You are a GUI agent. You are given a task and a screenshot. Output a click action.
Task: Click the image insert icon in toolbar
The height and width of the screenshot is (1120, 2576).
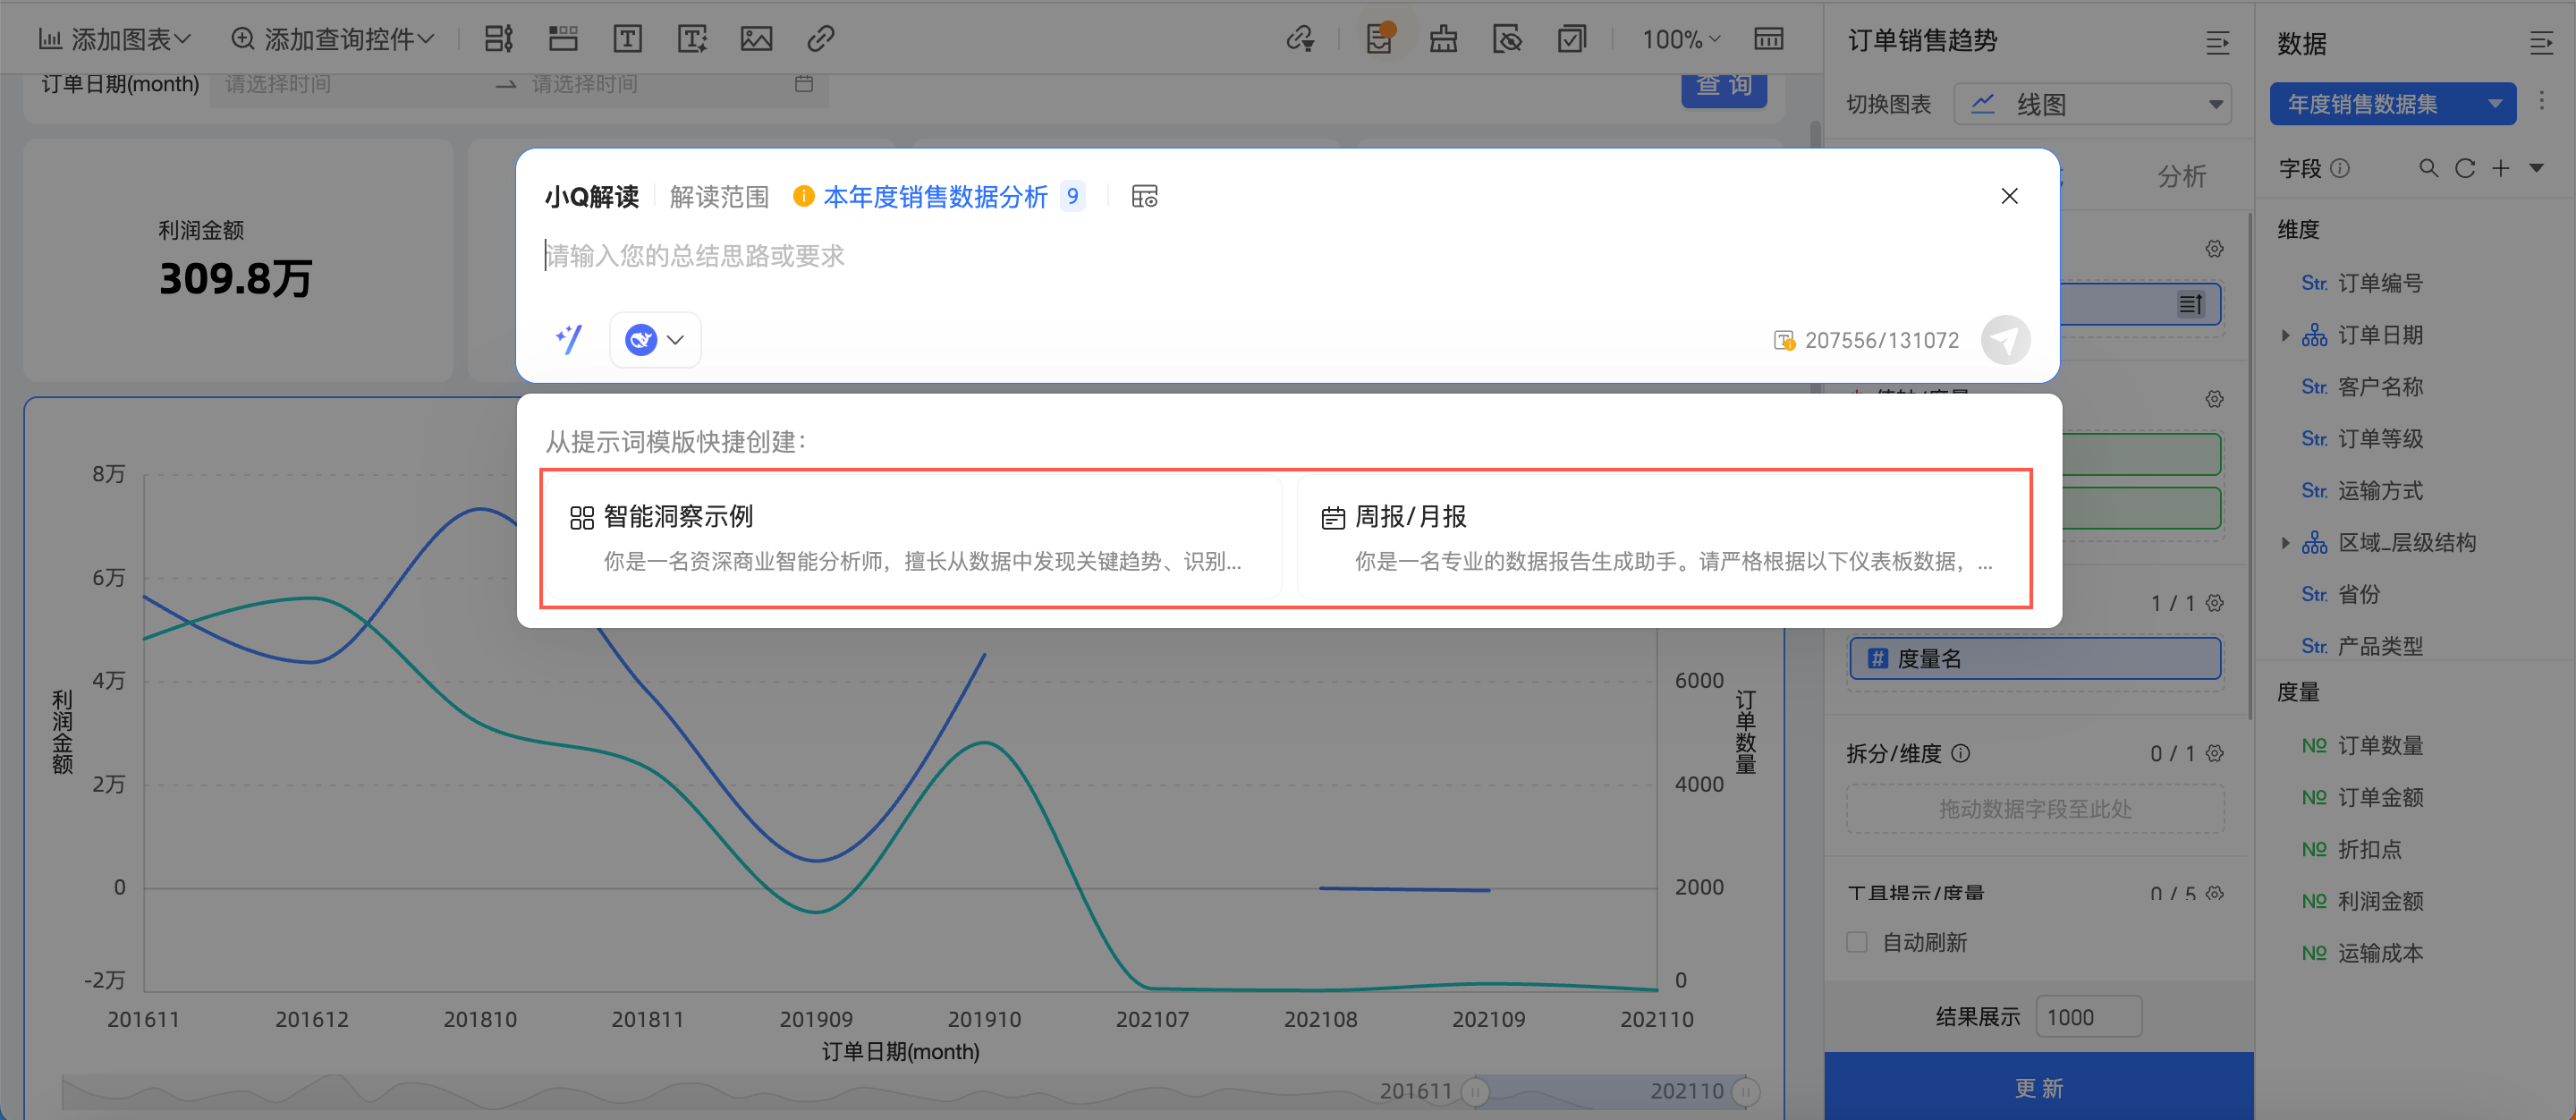point(756,39)
